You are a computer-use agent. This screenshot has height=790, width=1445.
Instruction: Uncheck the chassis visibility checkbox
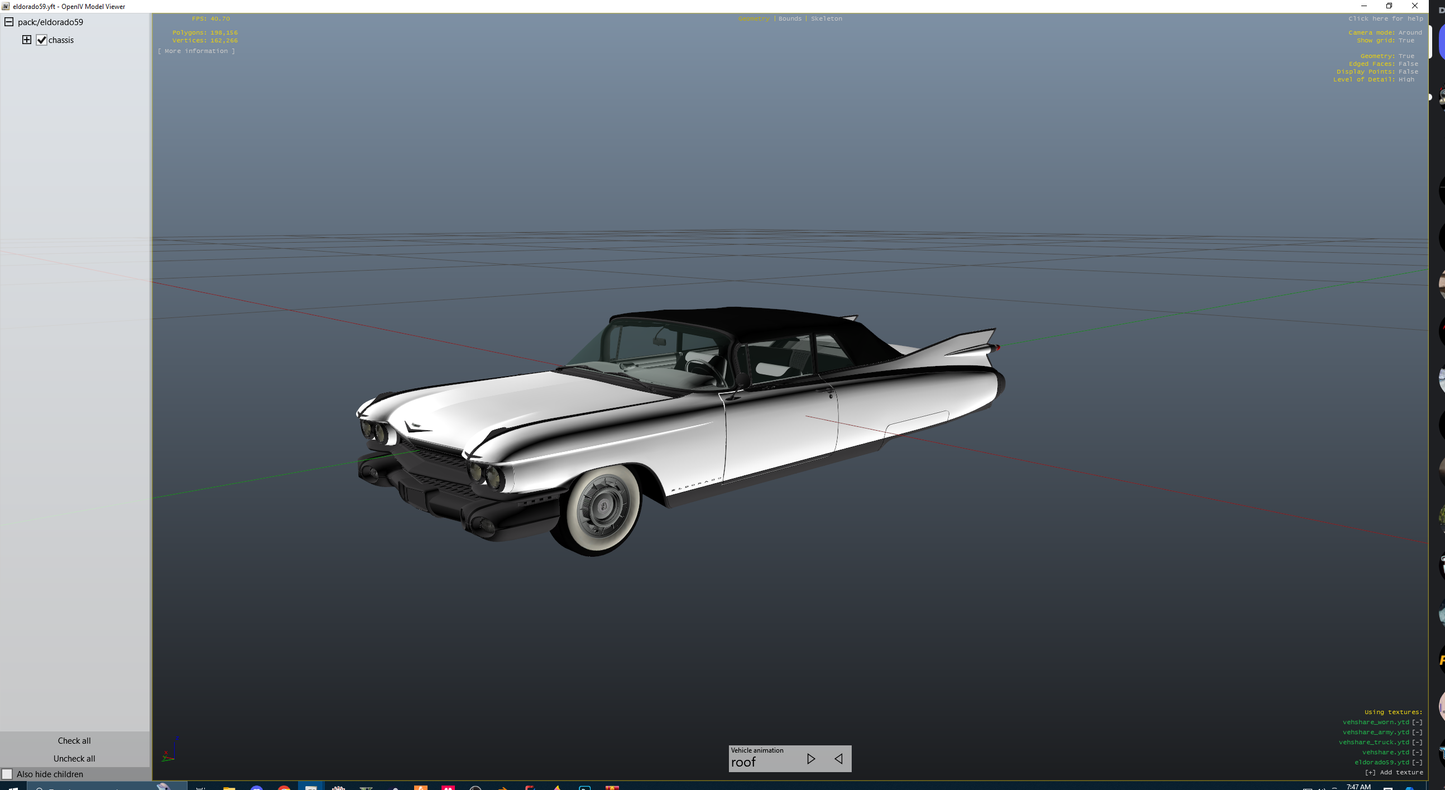[x=42, y=40]
